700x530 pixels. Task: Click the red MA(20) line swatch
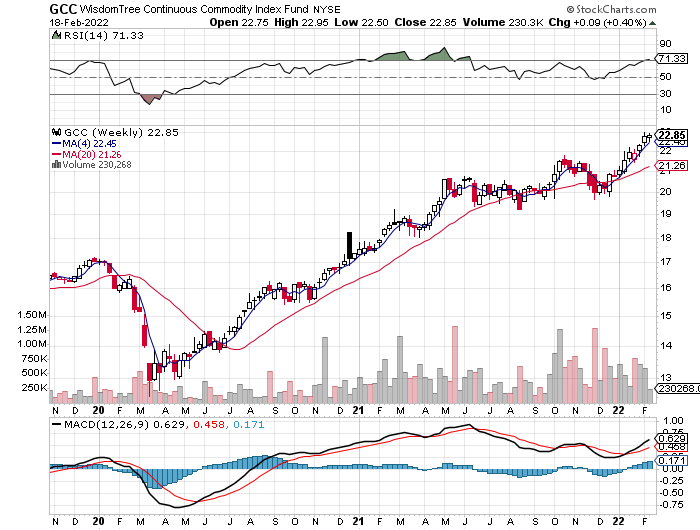click(x=57, y=154)
